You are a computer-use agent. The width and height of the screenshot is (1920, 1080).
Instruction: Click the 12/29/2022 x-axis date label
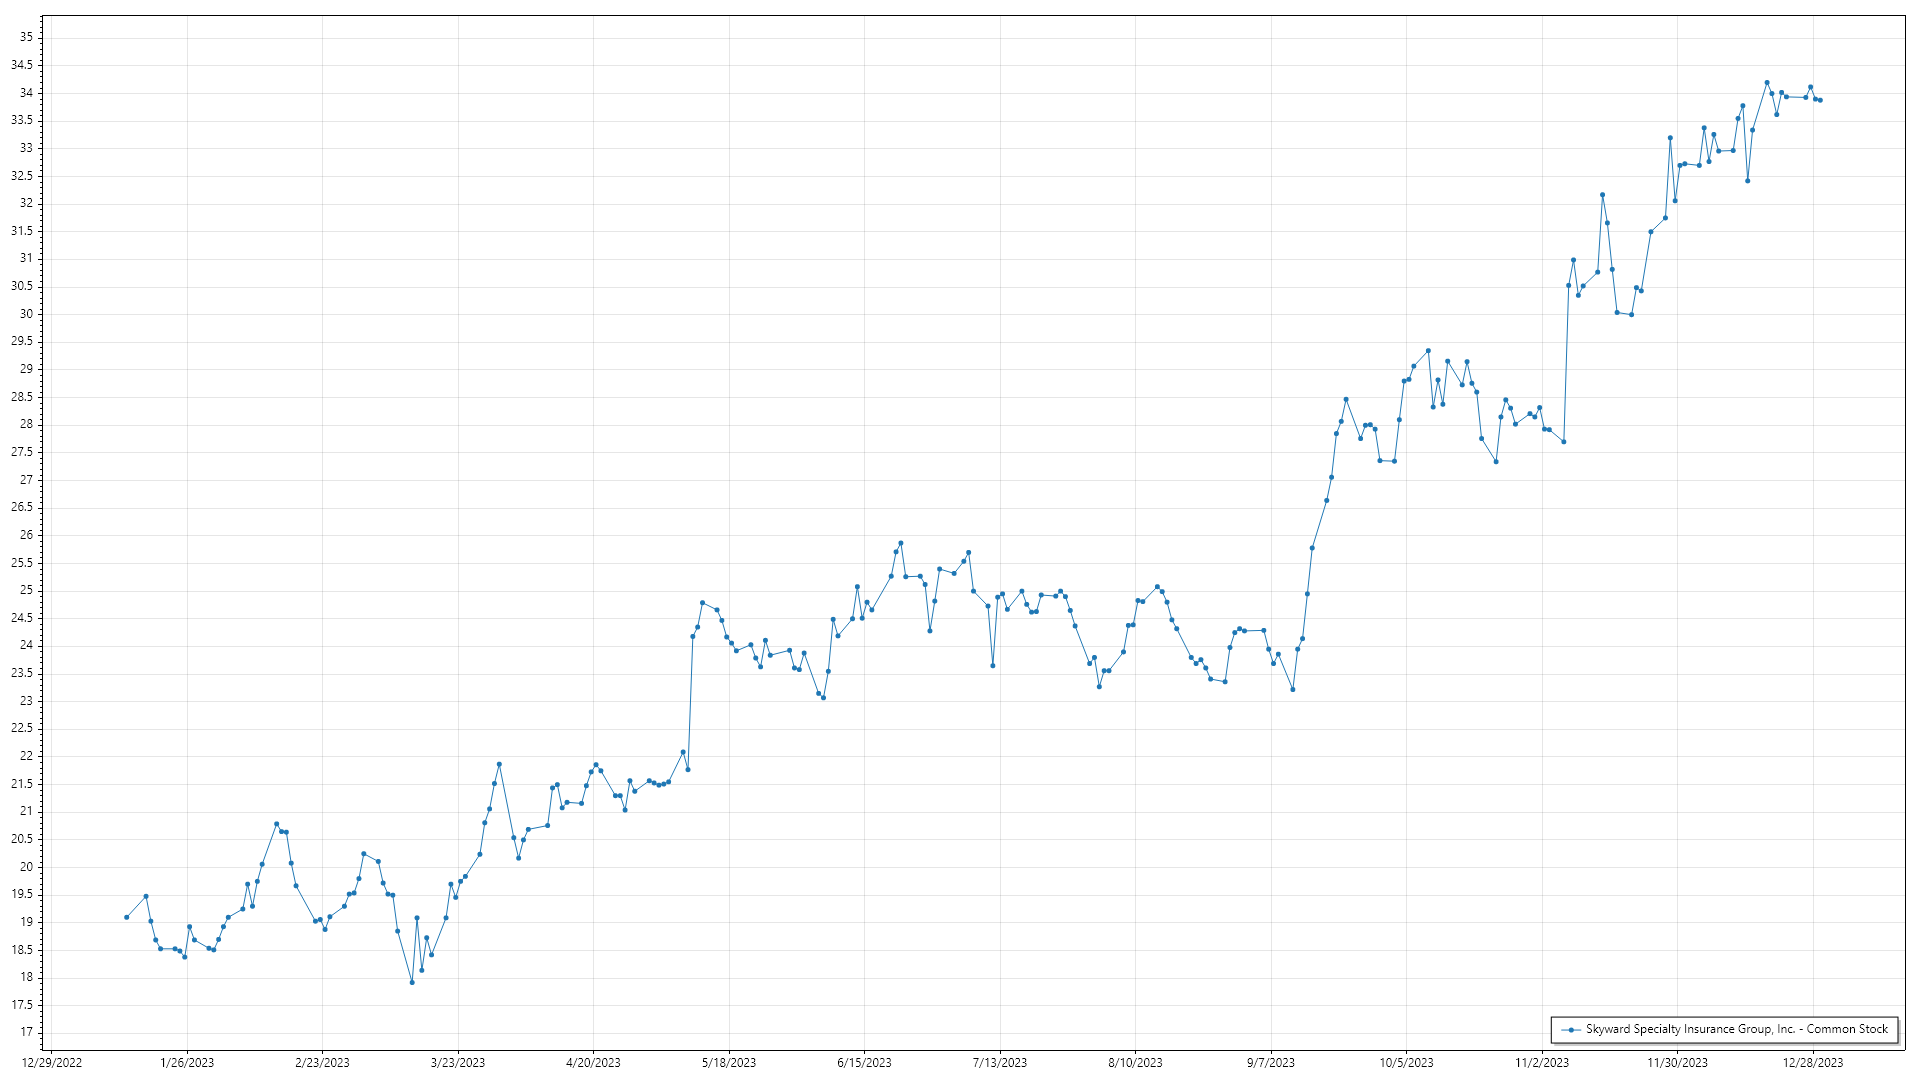point(52,1063)
